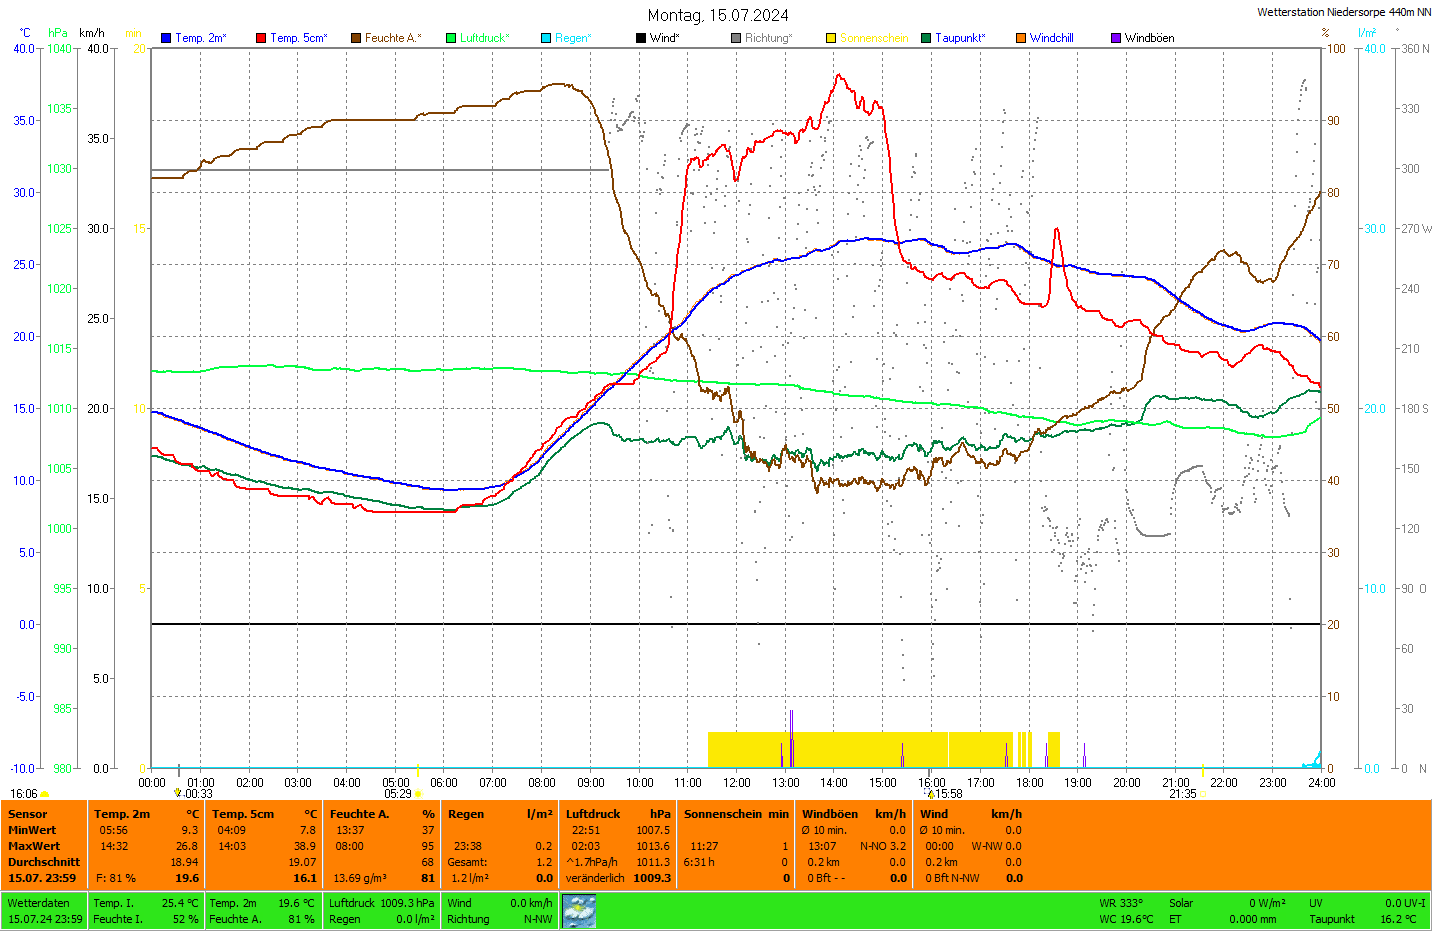The width and height of the screenshot is (1432, 931).
Task: Click the black Wind legend square
Action: coord(641,38)
